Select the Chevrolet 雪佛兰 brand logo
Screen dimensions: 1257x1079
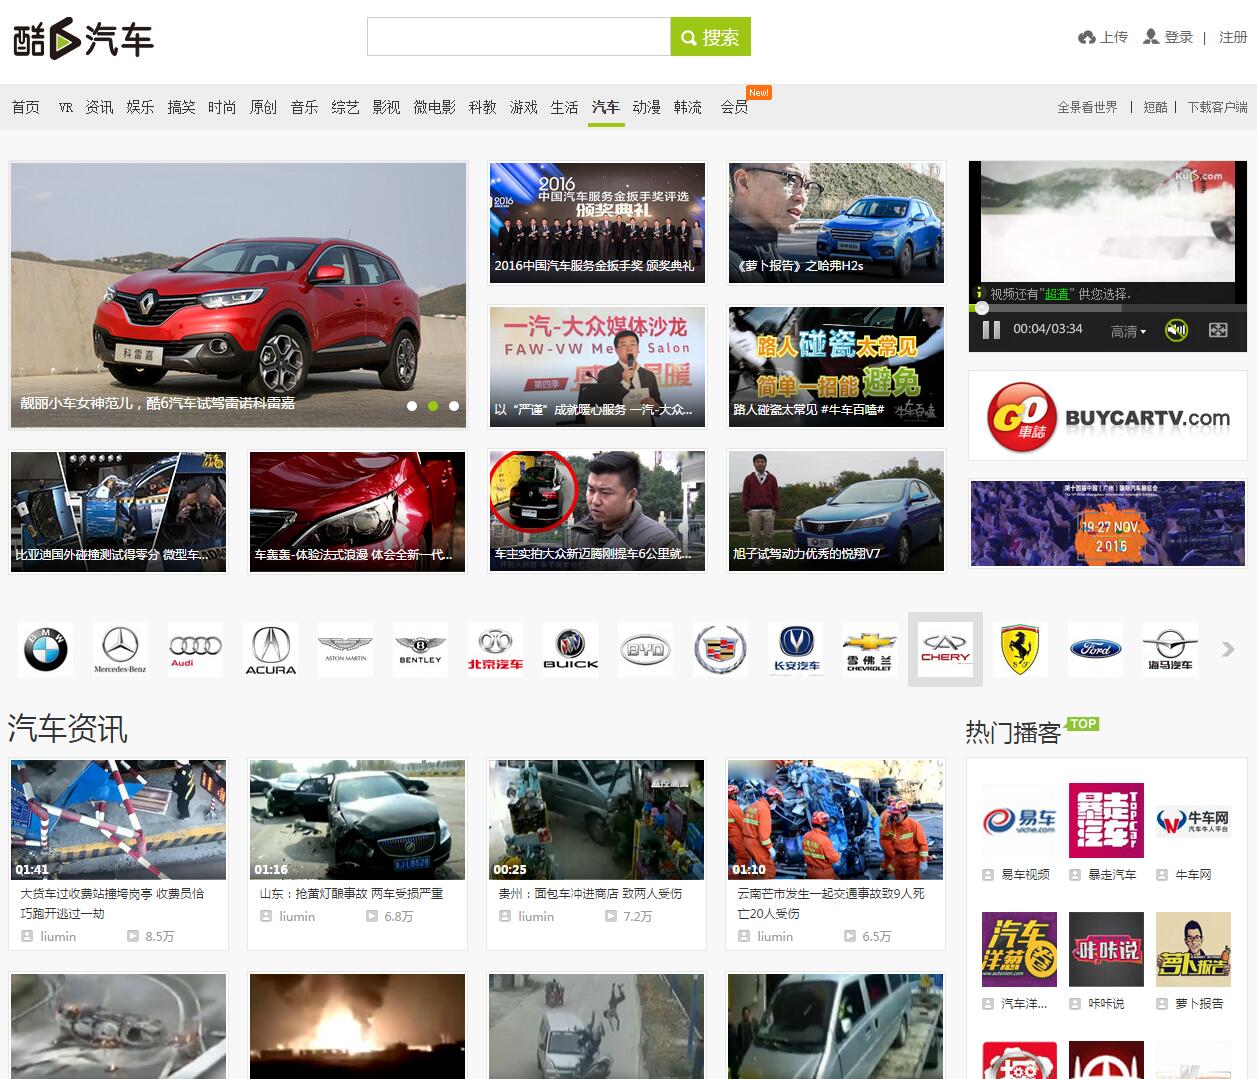point(870,649)
